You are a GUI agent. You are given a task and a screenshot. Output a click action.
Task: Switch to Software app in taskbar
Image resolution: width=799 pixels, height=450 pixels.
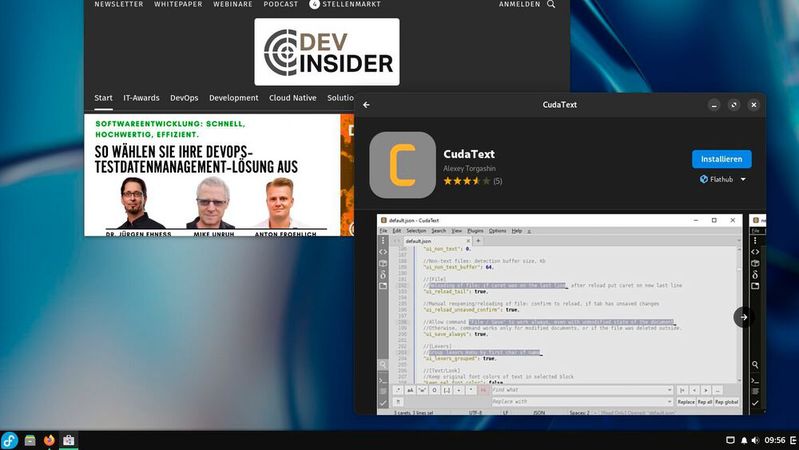click(68, 440)
